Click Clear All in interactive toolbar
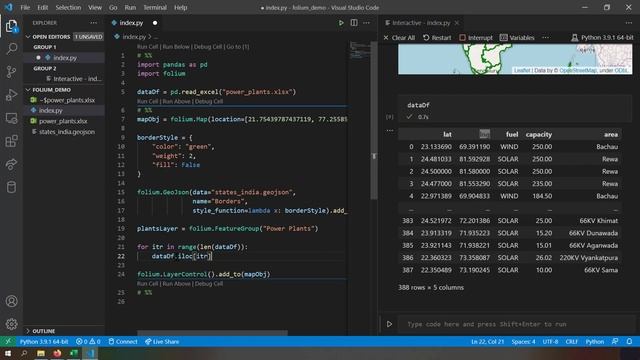640x360 pixels. pyautogui.click(x=399, y=38)
